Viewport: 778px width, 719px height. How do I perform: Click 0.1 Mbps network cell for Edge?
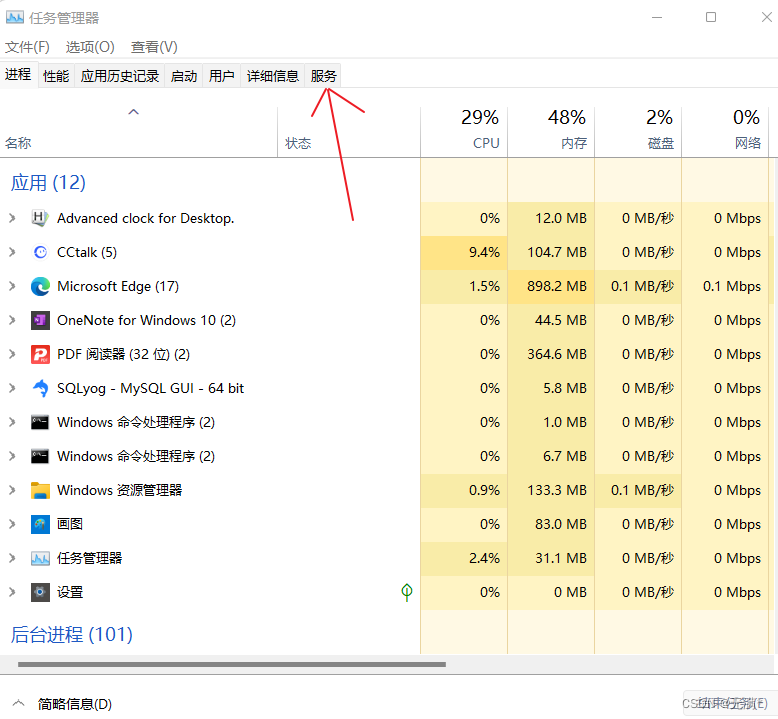coord(725,286)
